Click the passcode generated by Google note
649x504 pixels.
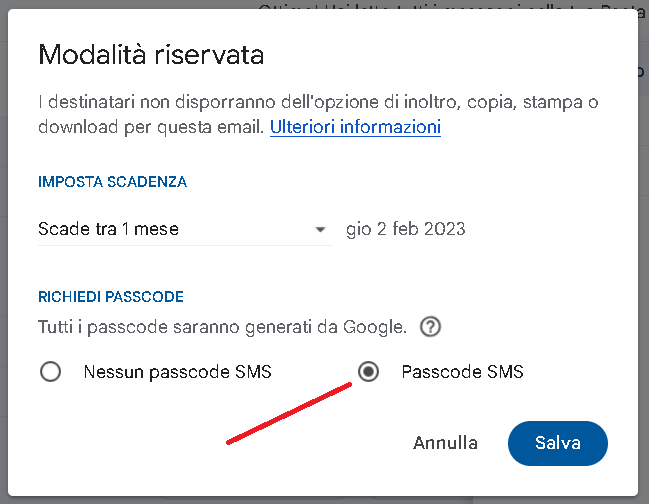tap(222, 327)
